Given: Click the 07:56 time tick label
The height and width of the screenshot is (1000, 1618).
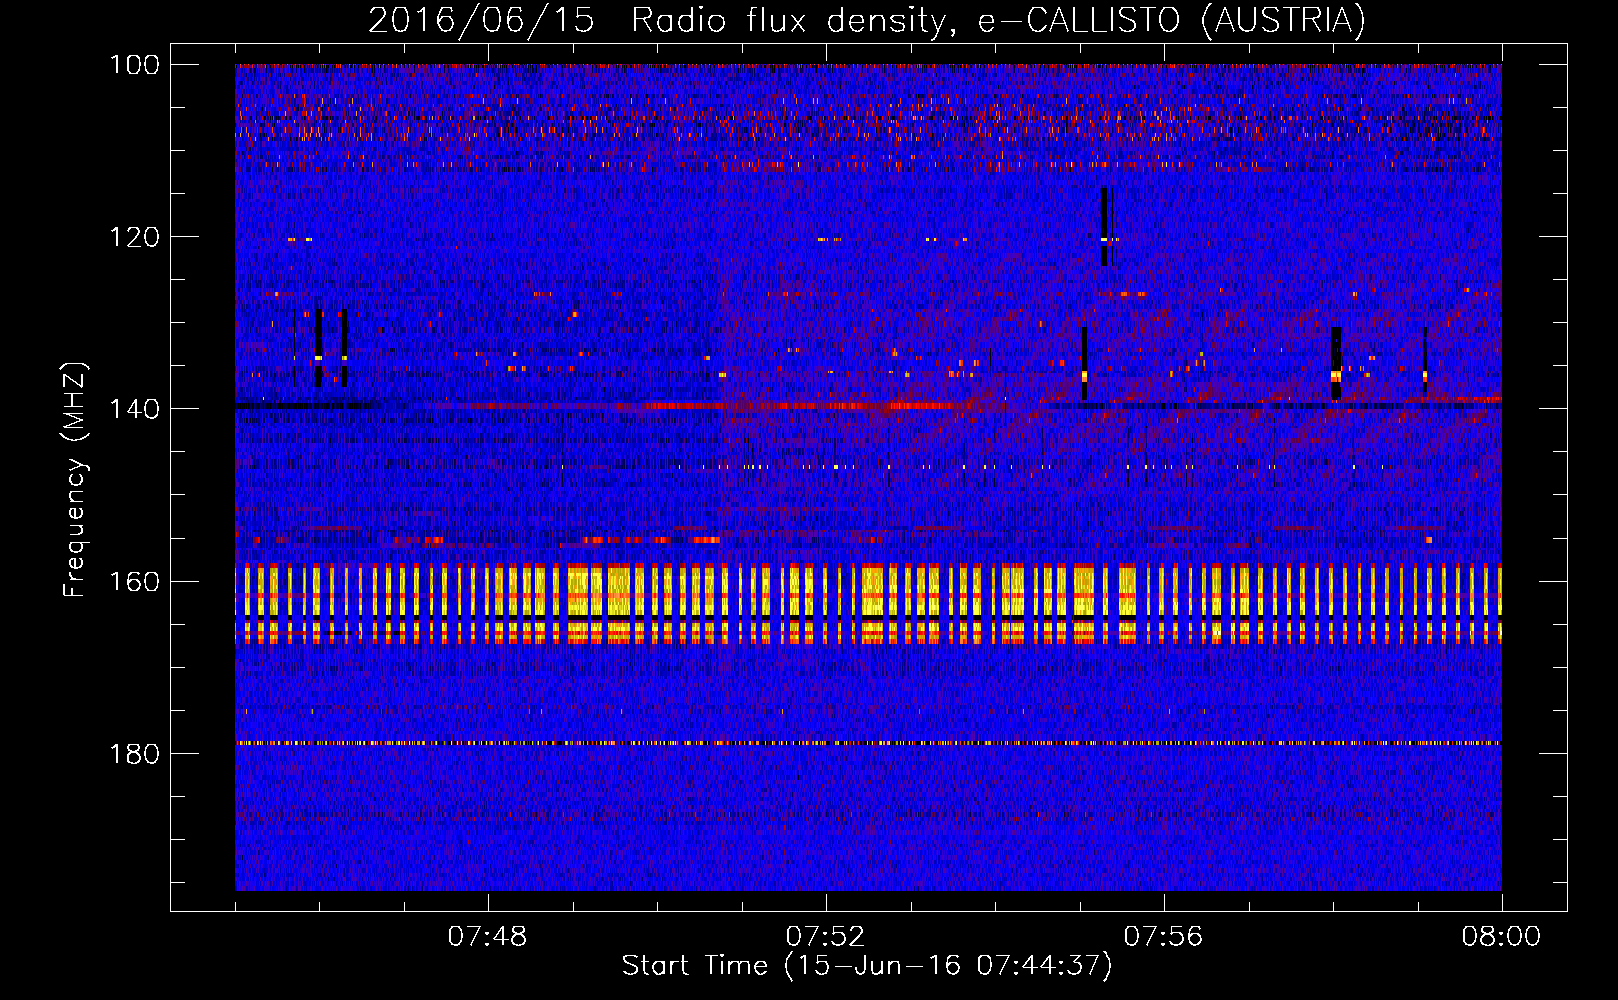Looking at the screenshot, I should (x=1163, y=937).
